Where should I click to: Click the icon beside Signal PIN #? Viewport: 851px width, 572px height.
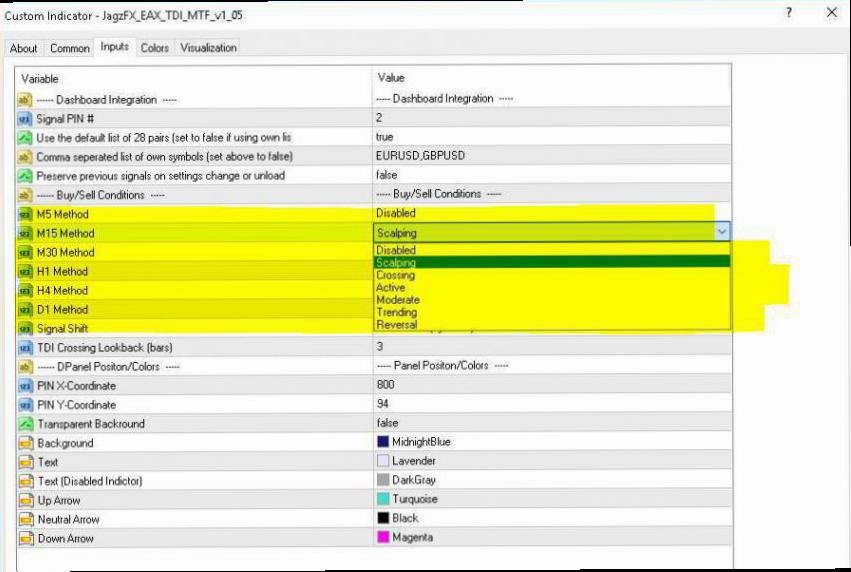coord(25,118)
